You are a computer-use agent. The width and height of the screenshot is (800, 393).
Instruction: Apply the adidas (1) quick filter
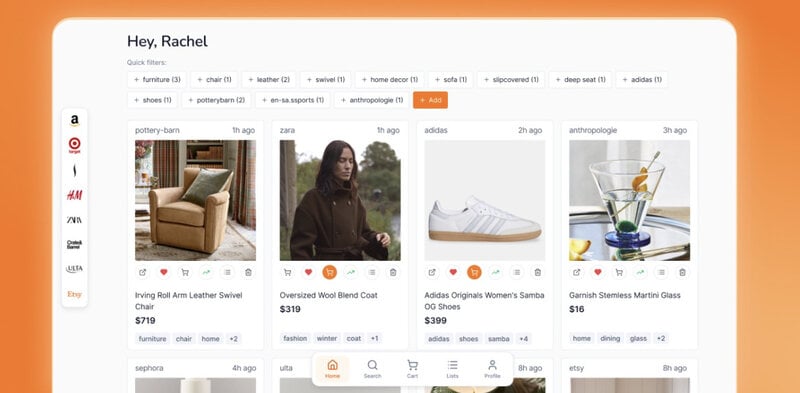click(x=642, y=80)
